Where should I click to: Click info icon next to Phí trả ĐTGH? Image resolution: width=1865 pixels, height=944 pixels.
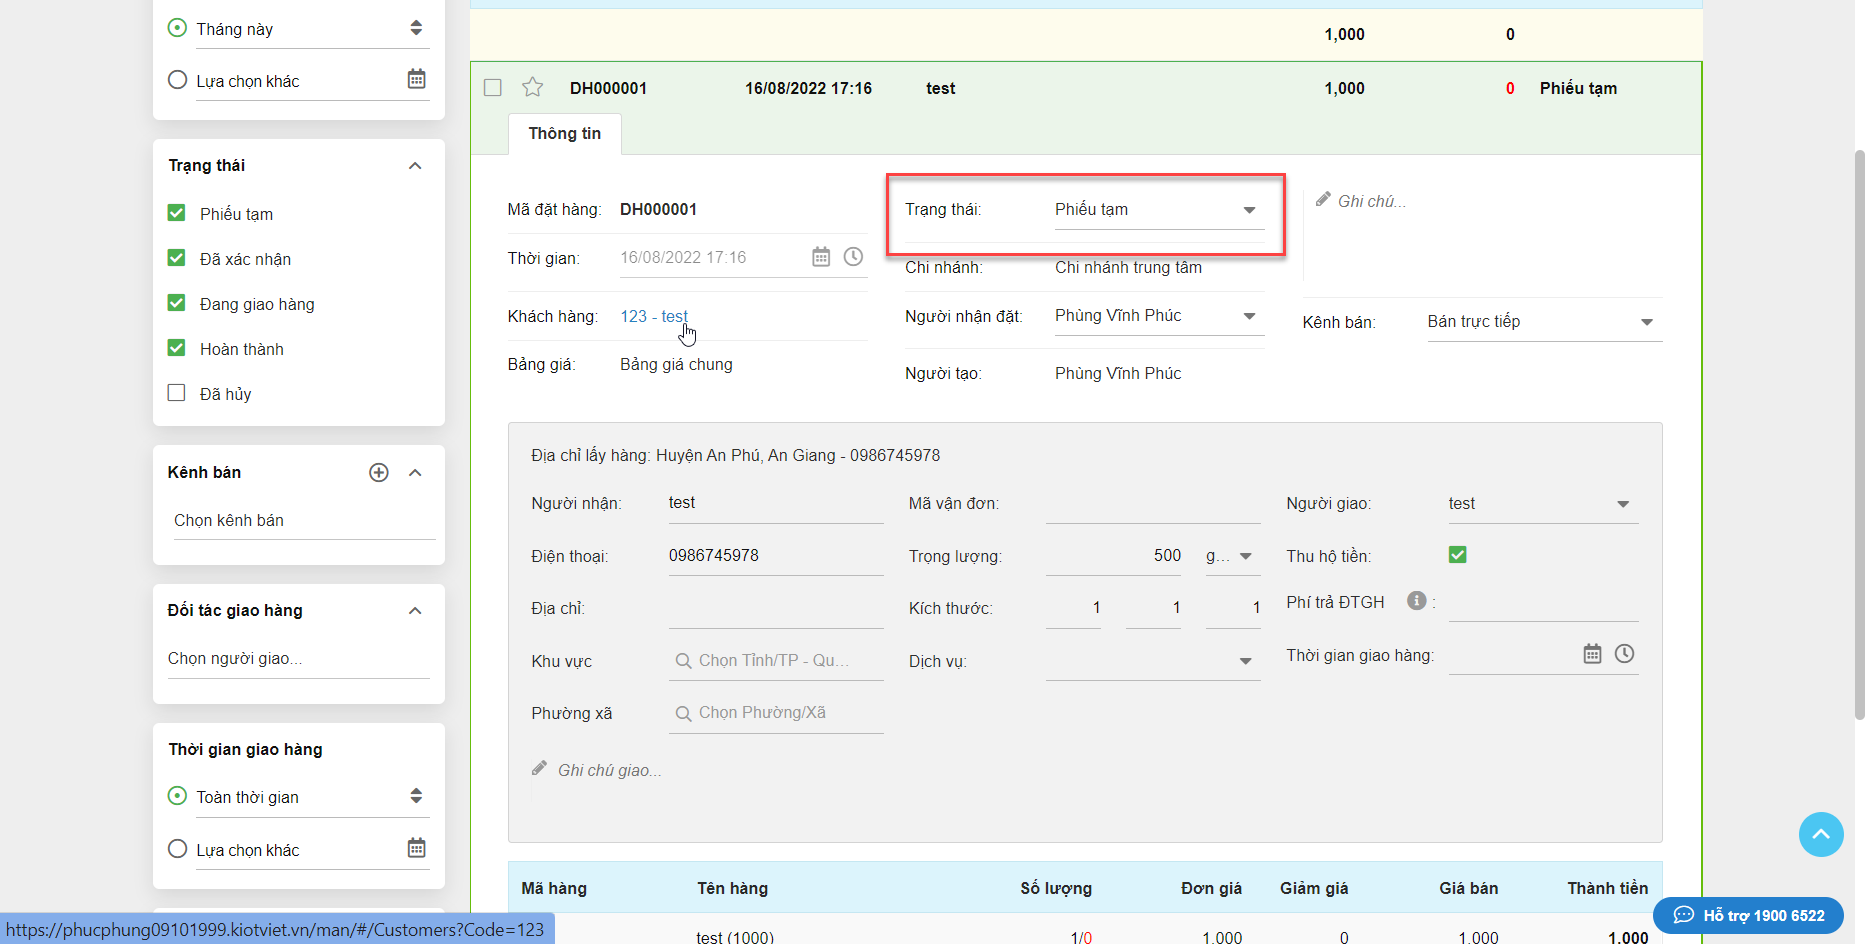pyautogui.click(x=1416, y=601)
